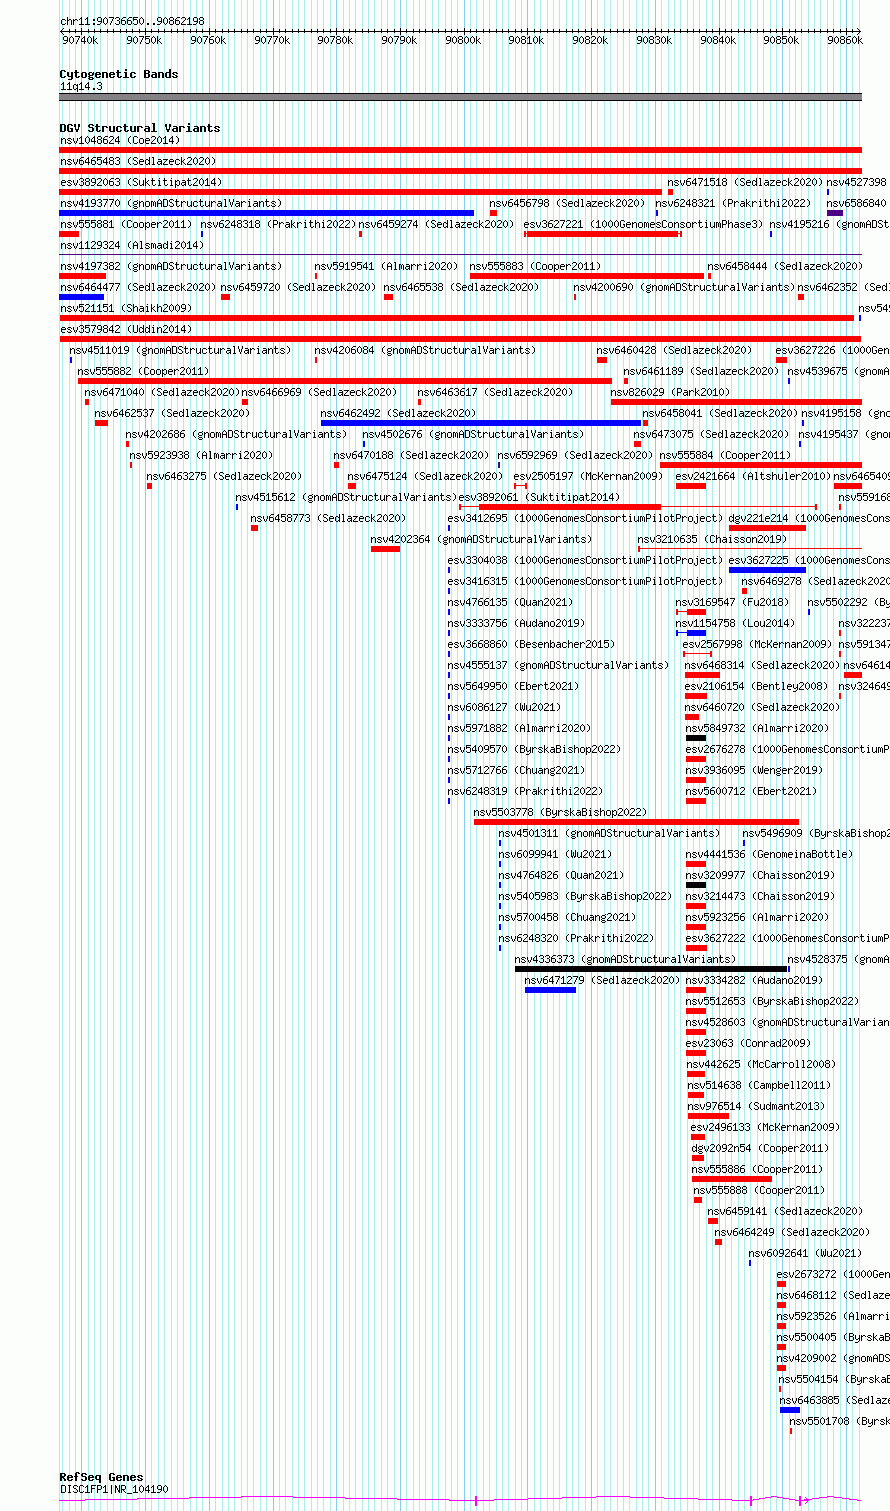Screen dimensions: 890x1511
Task: Open variant nsv1048624 (Coe2014)
Action: tap(120, 140)
